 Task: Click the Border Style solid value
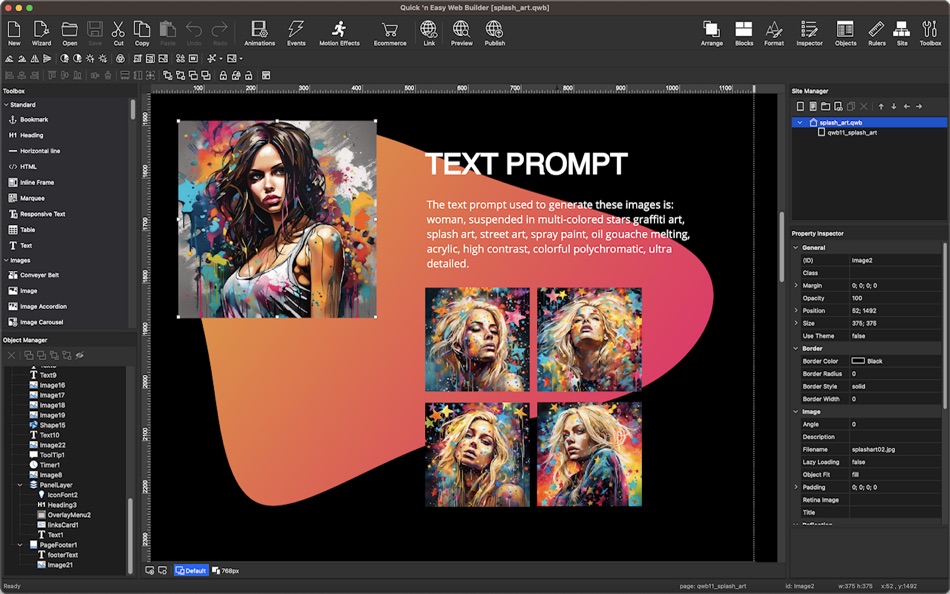(x=895, y=387)
